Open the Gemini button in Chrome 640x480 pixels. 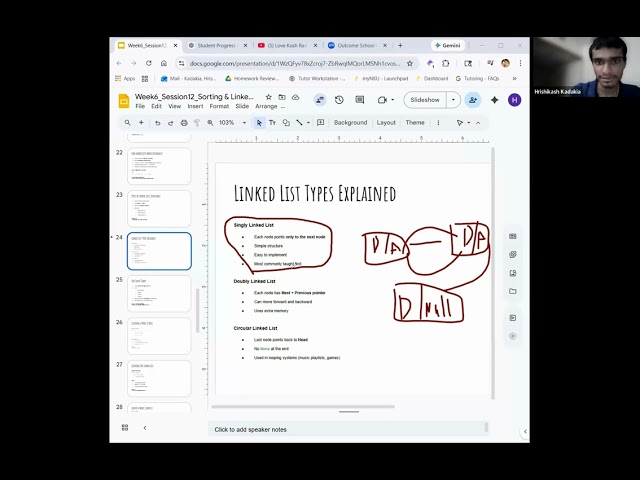(447, 45)
